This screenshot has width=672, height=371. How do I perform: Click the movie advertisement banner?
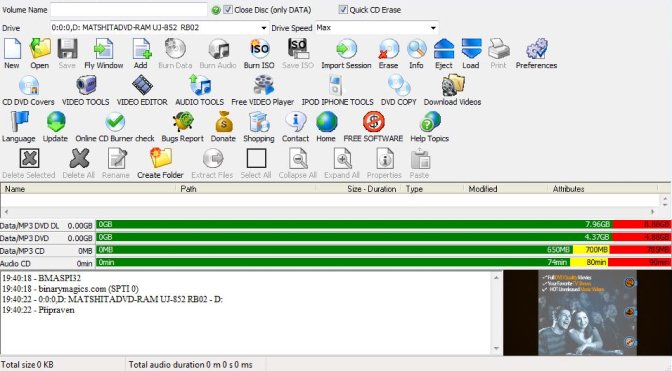[588, 313]
